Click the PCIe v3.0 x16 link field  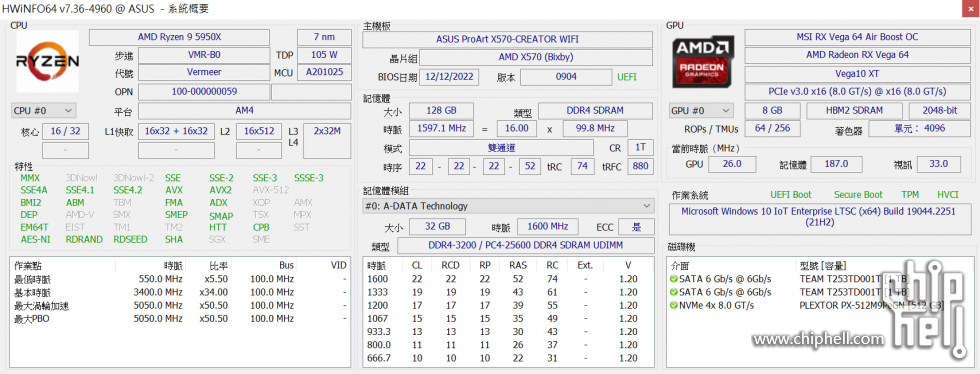click(x=857, y=92)
